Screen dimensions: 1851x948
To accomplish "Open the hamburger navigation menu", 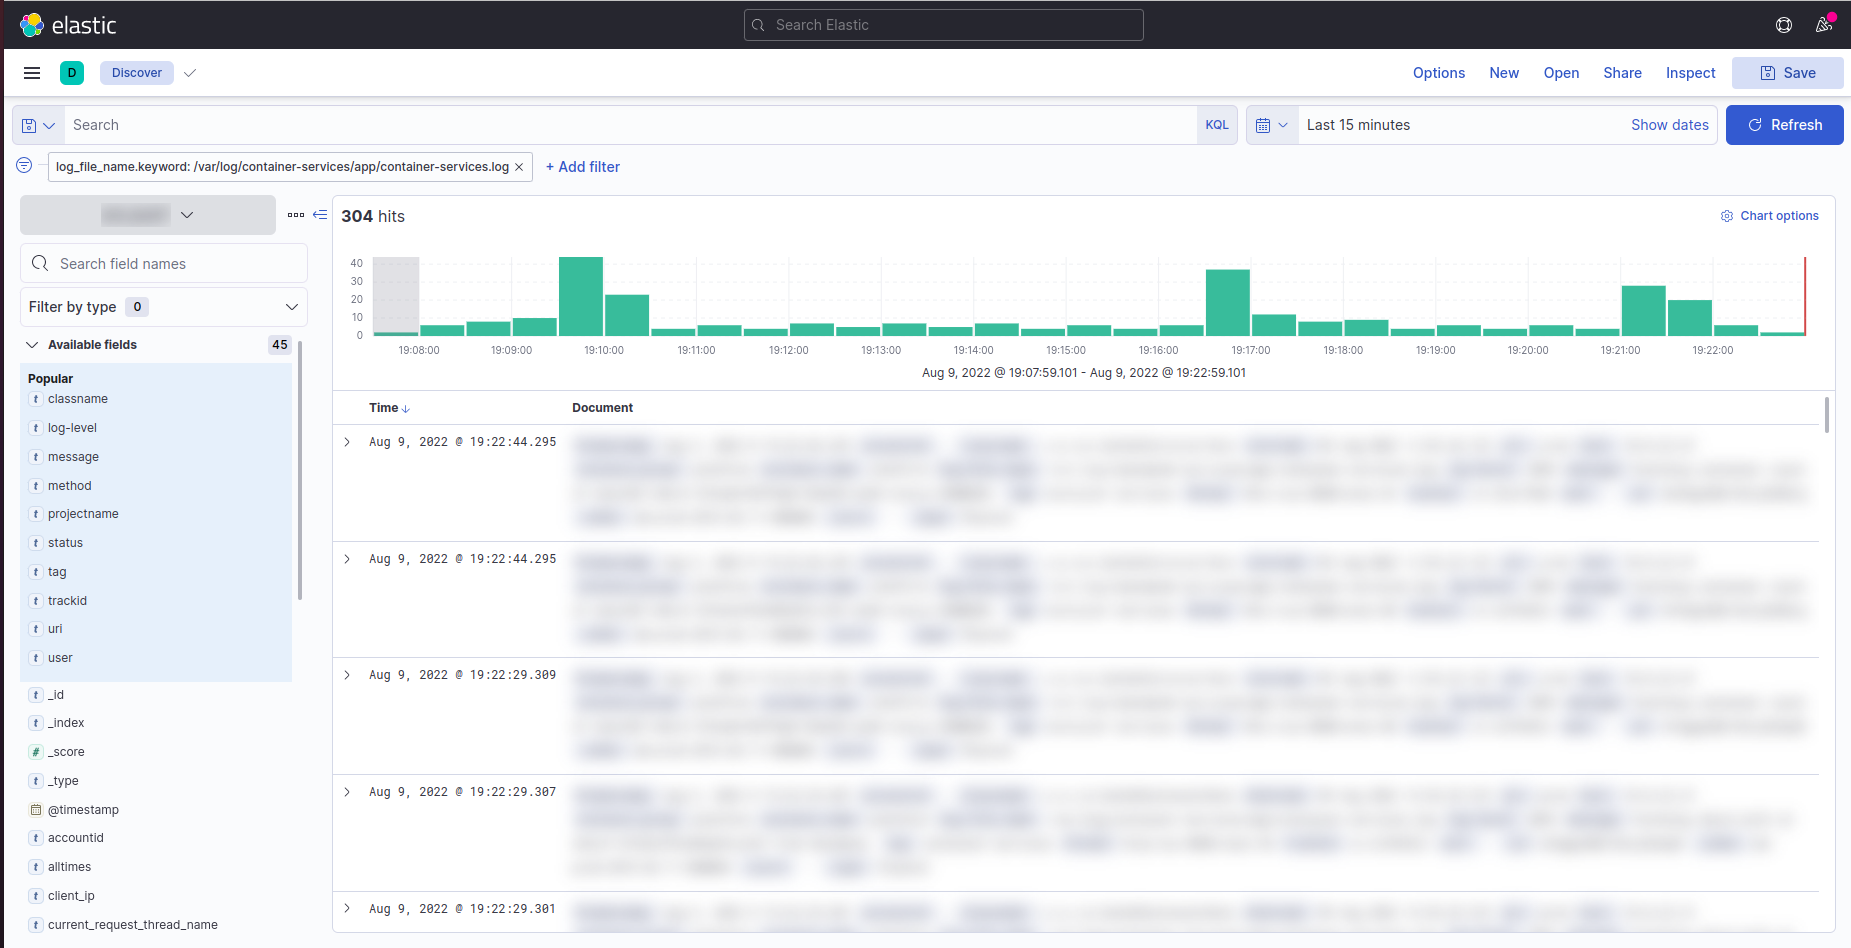I will 32,73.
